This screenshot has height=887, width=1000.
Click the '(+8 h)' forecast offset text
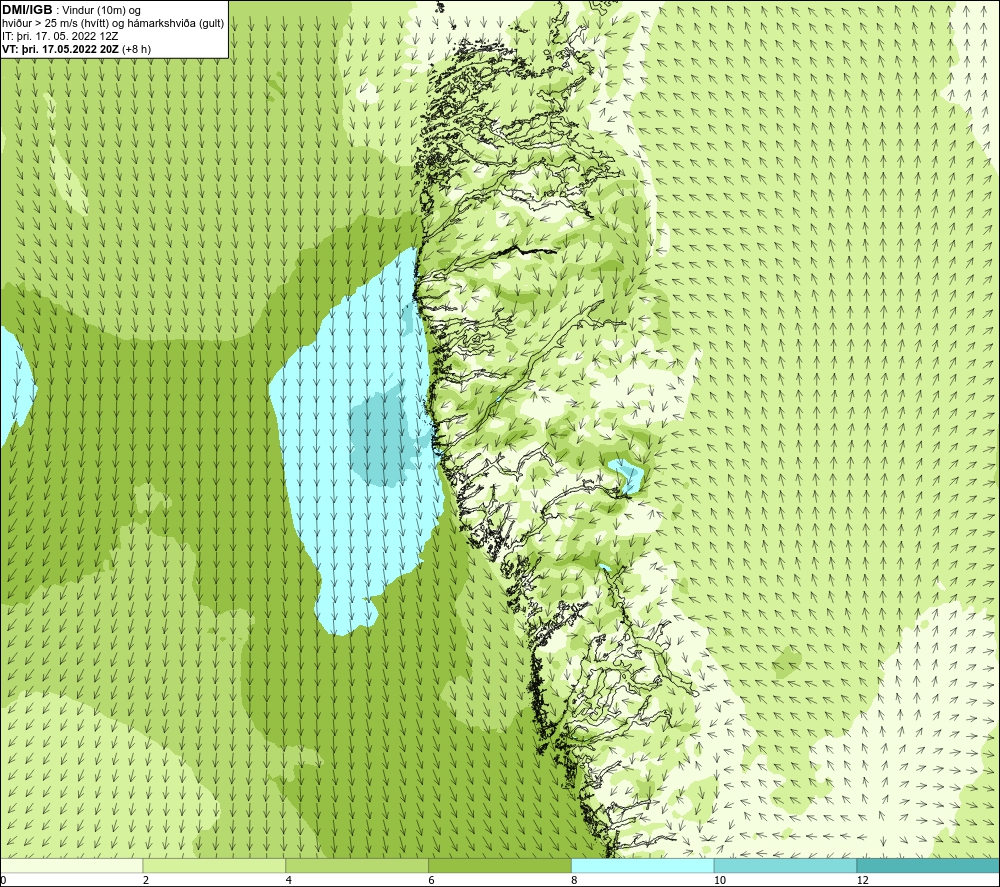click(136, 49)
